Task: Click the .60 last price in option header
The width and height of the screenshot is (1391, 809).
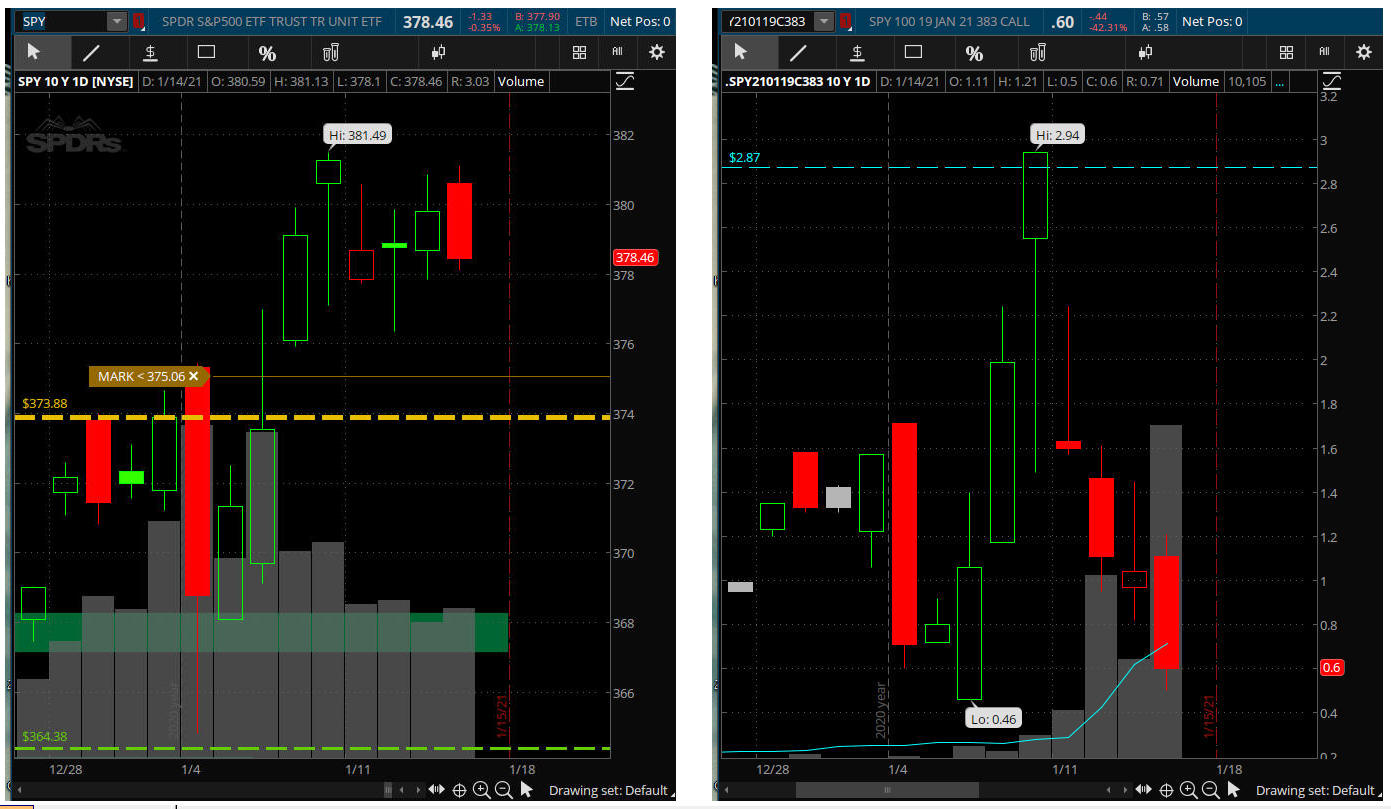Action: [1063, 21]
